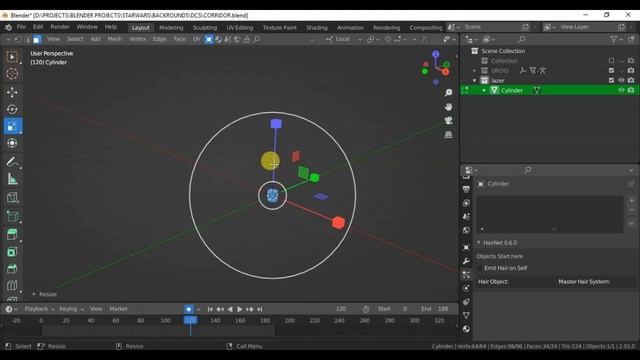This screenshot has height=360, width=640.
Task: Collapse the HairNet 0.6.0 panel
Action: click(x=479, y=242)
